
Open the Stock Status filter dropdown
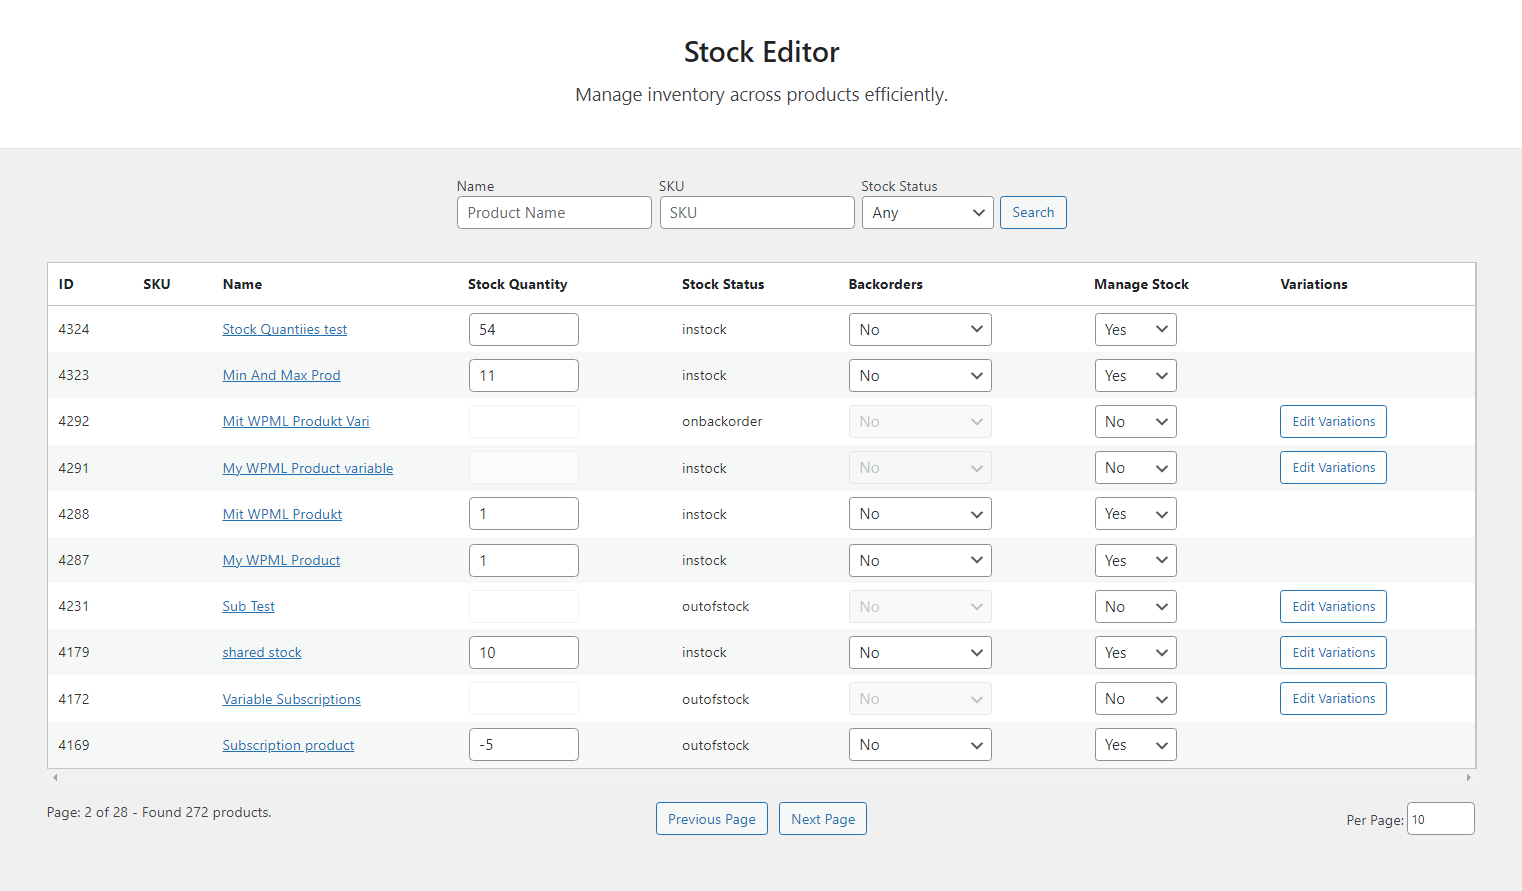pyautogui.click(x=926, y=212)
